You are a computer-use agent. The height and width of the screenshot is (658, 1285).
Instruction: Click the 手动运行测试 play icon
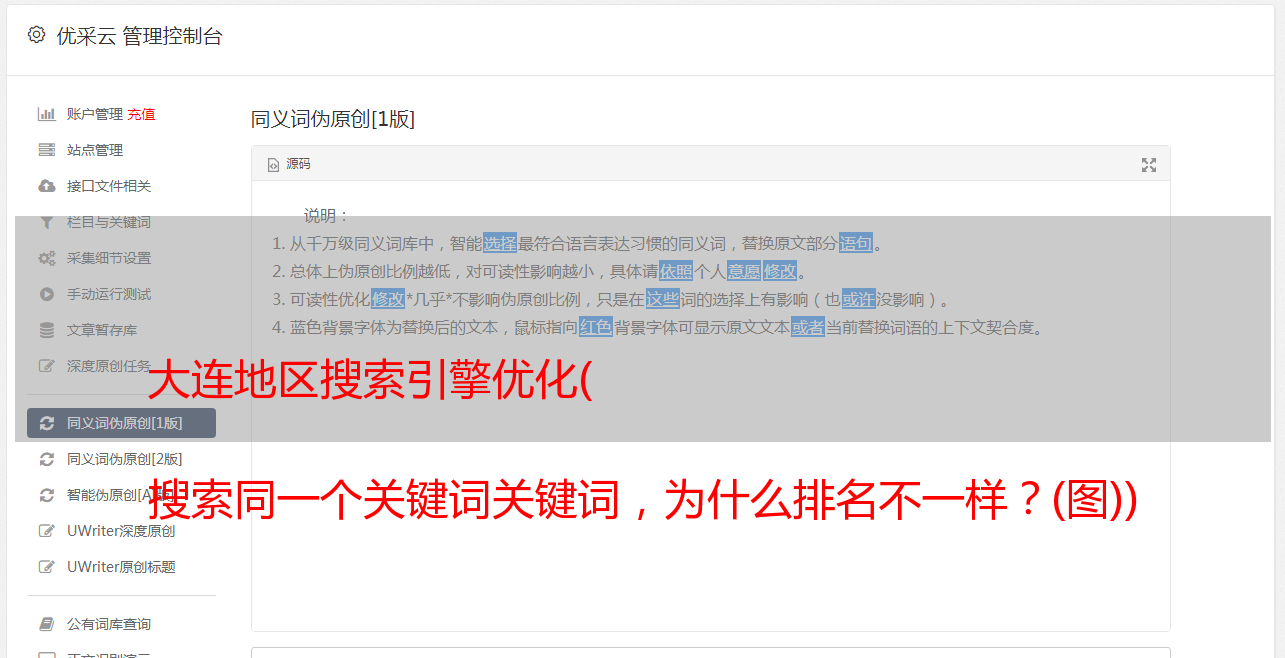tap(46, 294)
